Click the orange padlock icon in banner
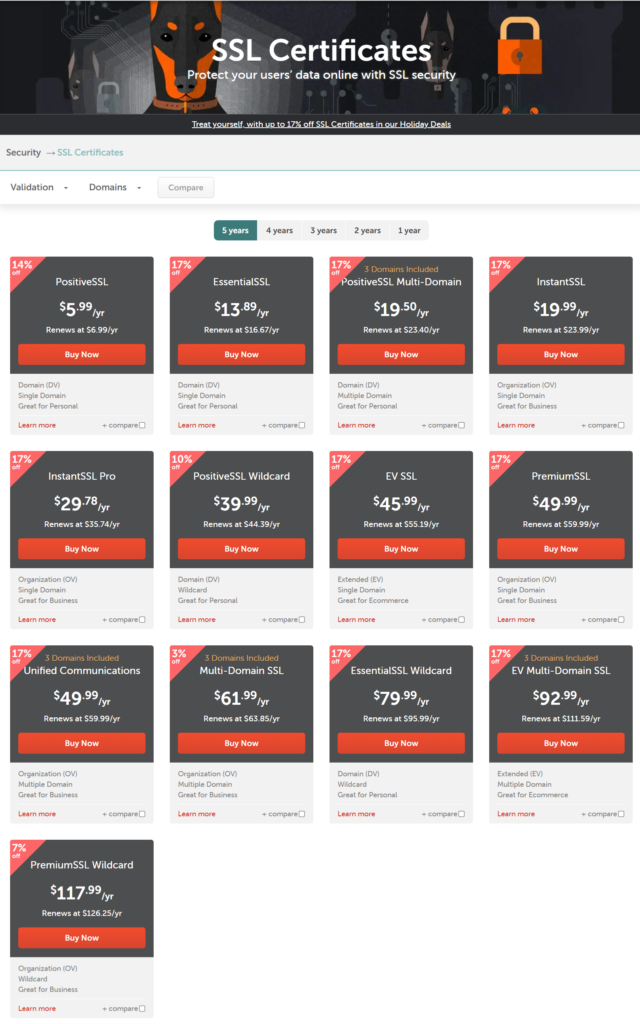 520,46
